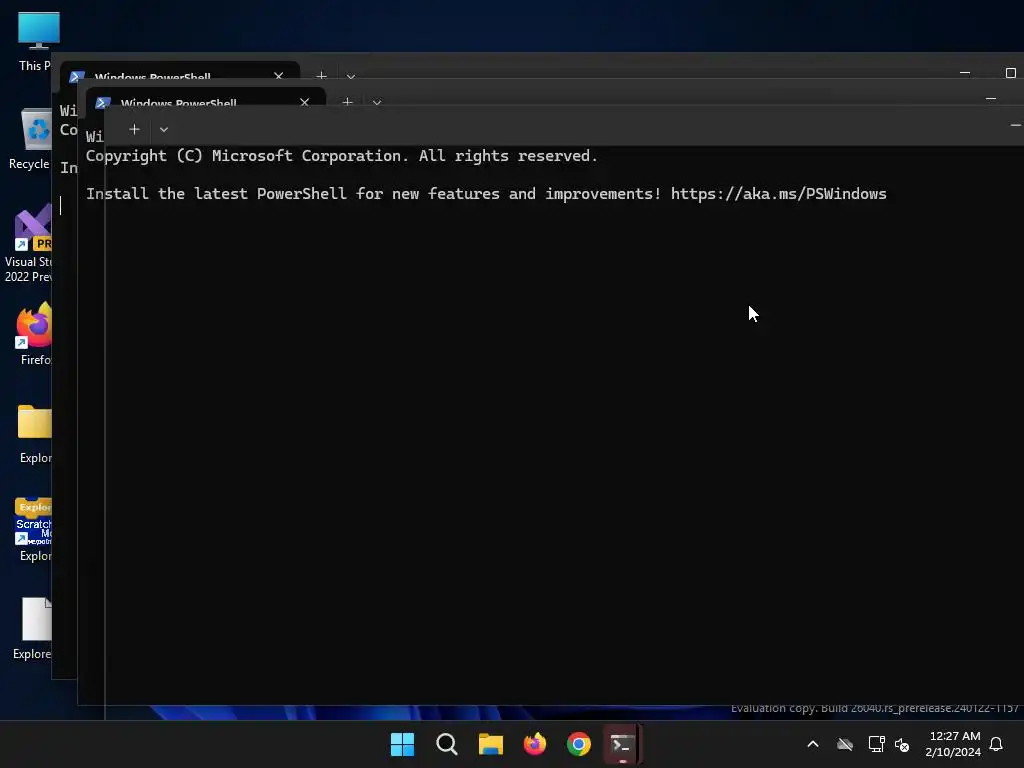Launch Firefox from the taskbar
Image resolution: width=1024 pixels, height=768 pixels.
[x=535, y=744]
